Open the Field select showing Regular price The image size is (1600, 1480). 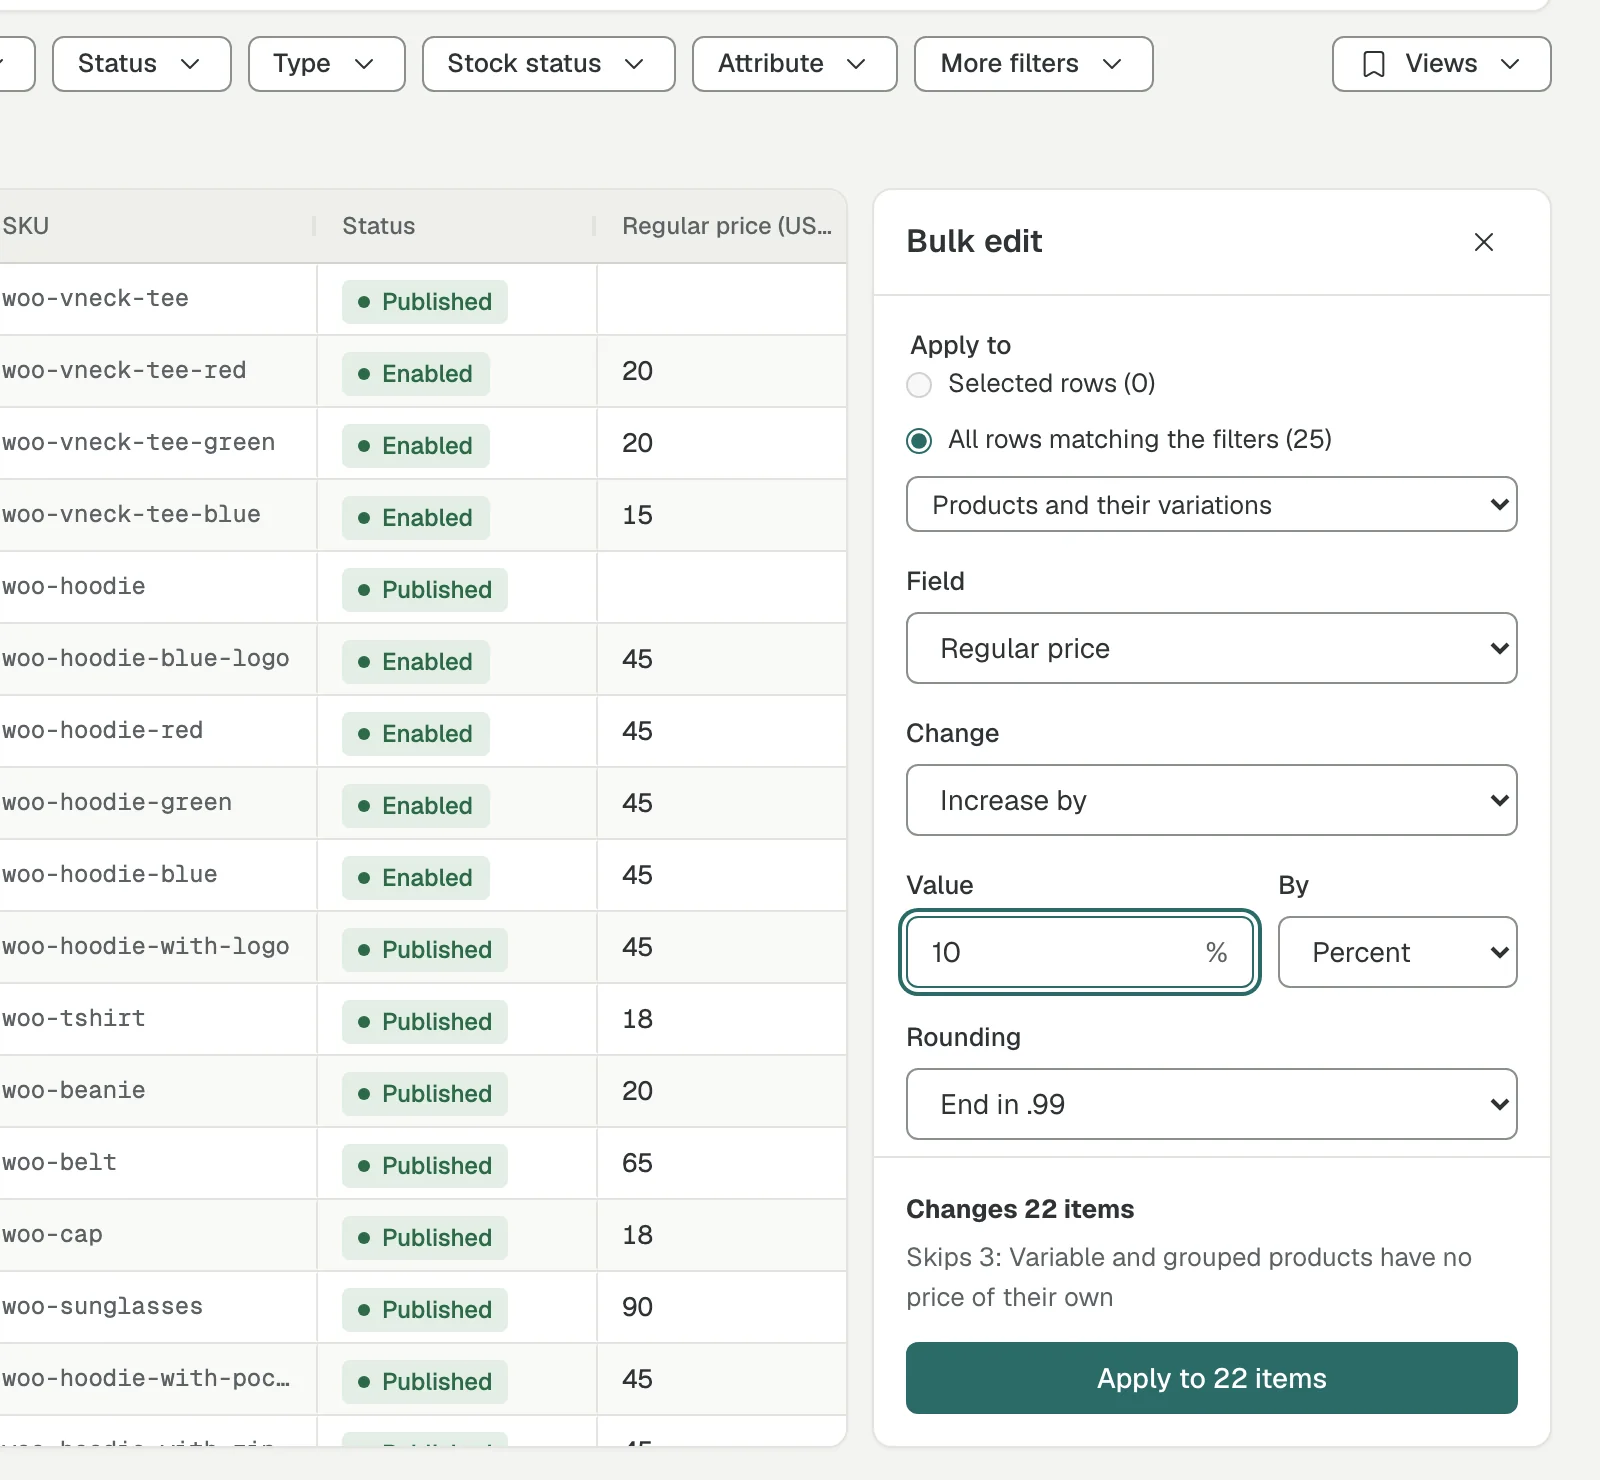[x=1211, y=648]
